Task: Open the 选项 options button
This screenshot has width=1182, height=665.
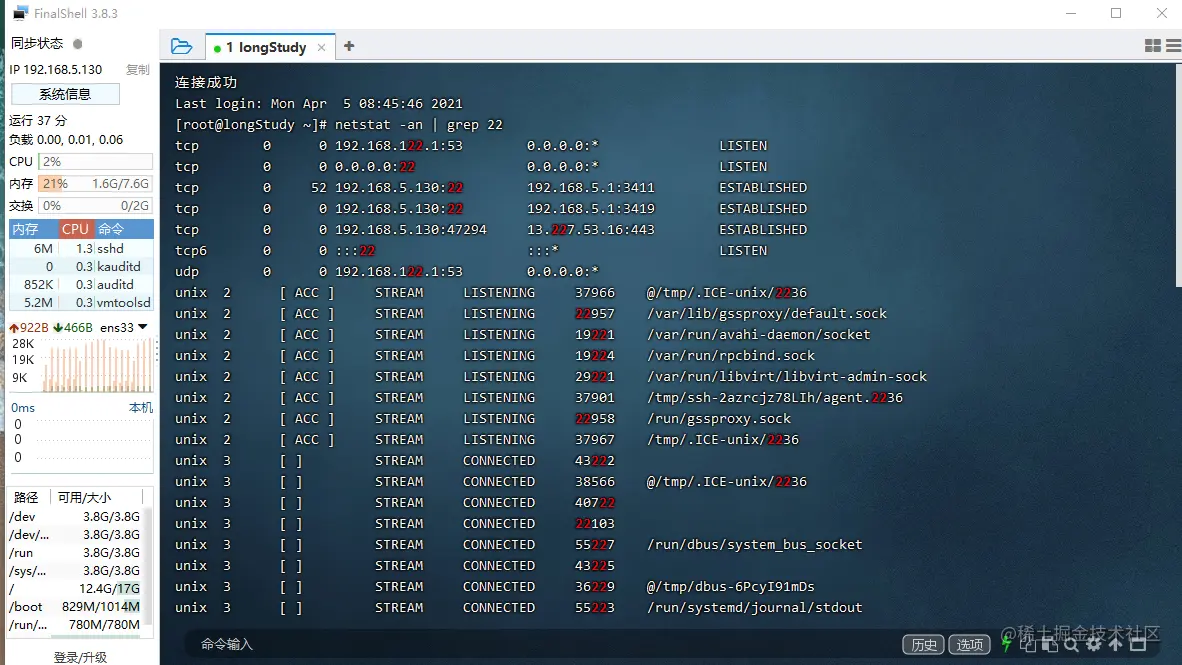Action: point(969,645)
